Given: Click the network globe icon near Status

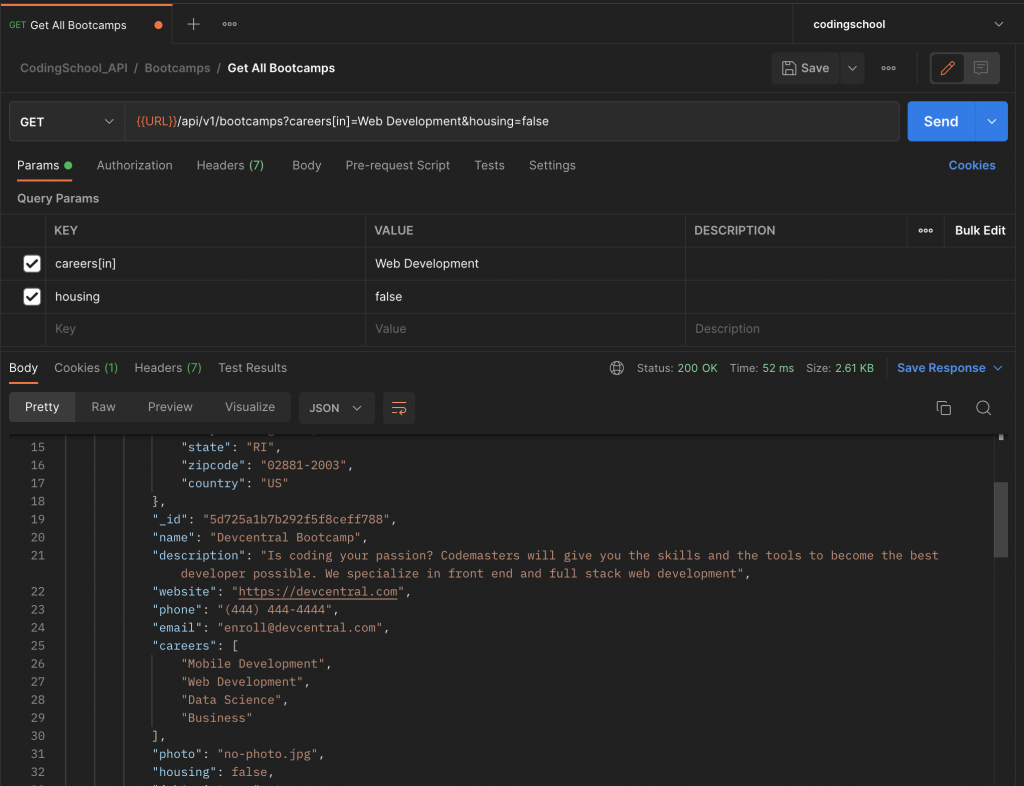Looking at the screenshot, I should (x=616, y=368).
